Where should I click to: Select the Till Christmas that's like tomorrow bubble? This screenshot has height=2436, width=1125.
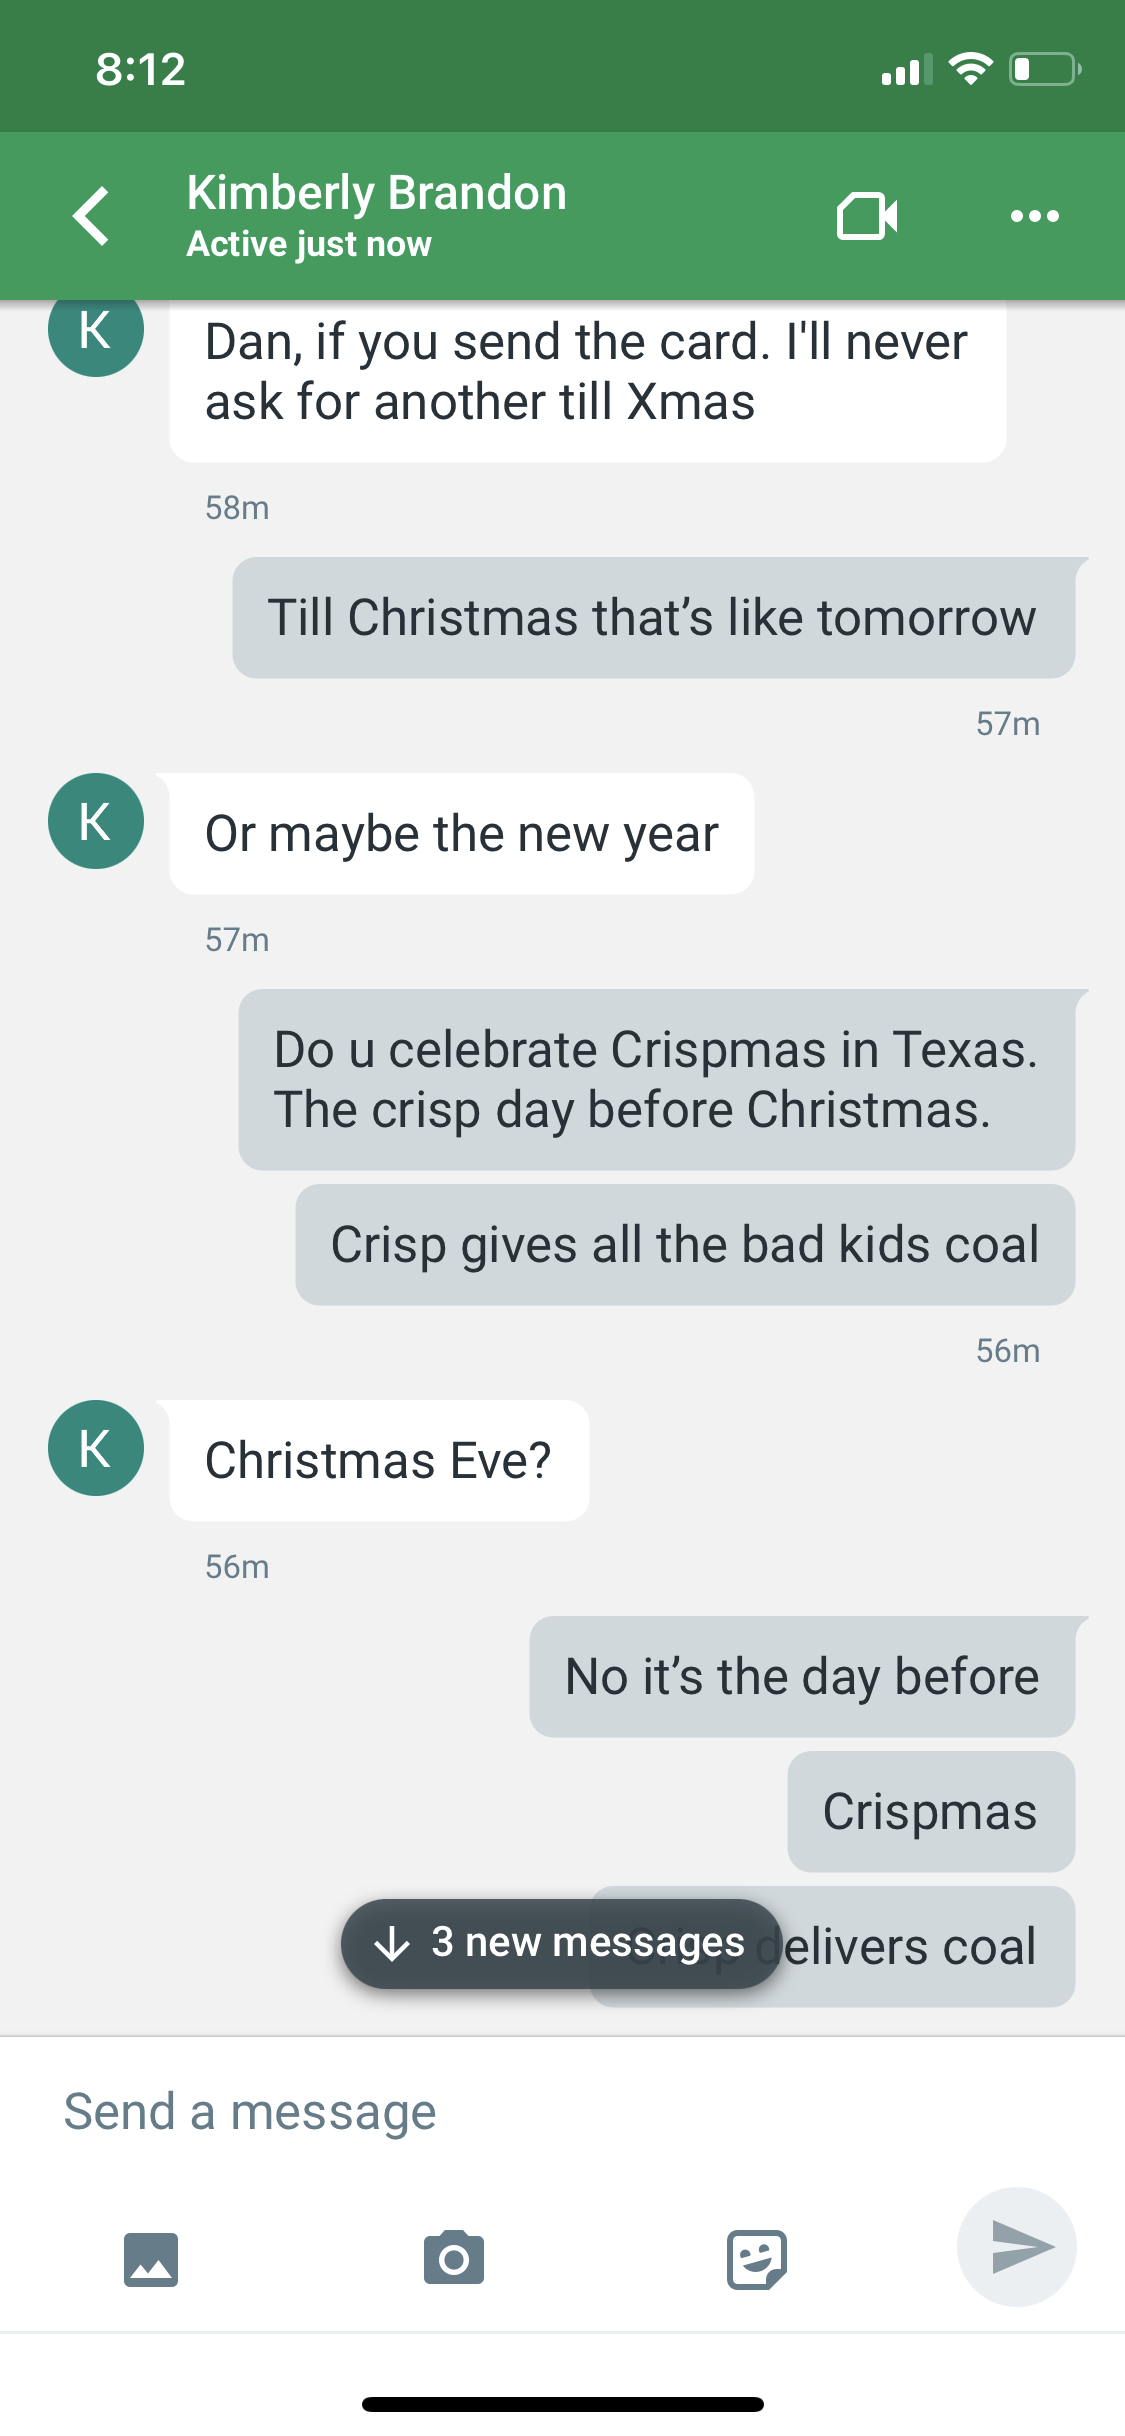click(x=653, y=617)
